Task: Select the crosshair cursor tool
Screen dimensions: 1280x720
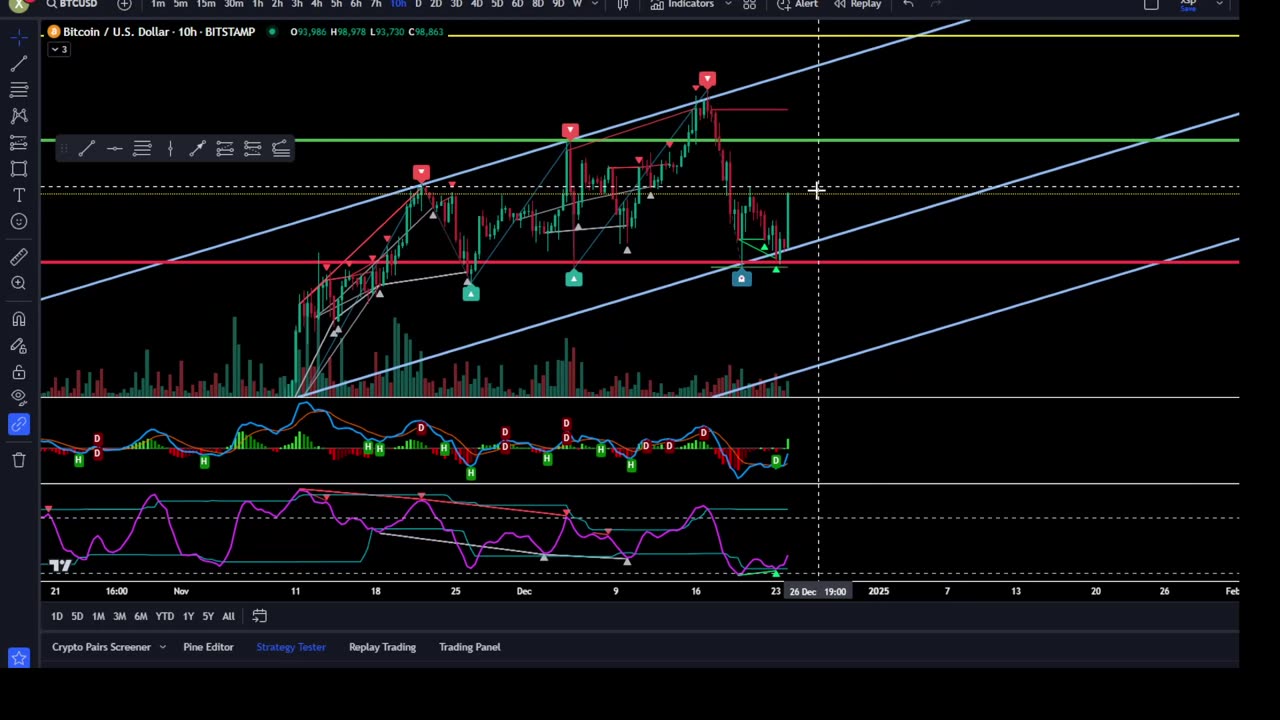Action: (x=19, y=37)
